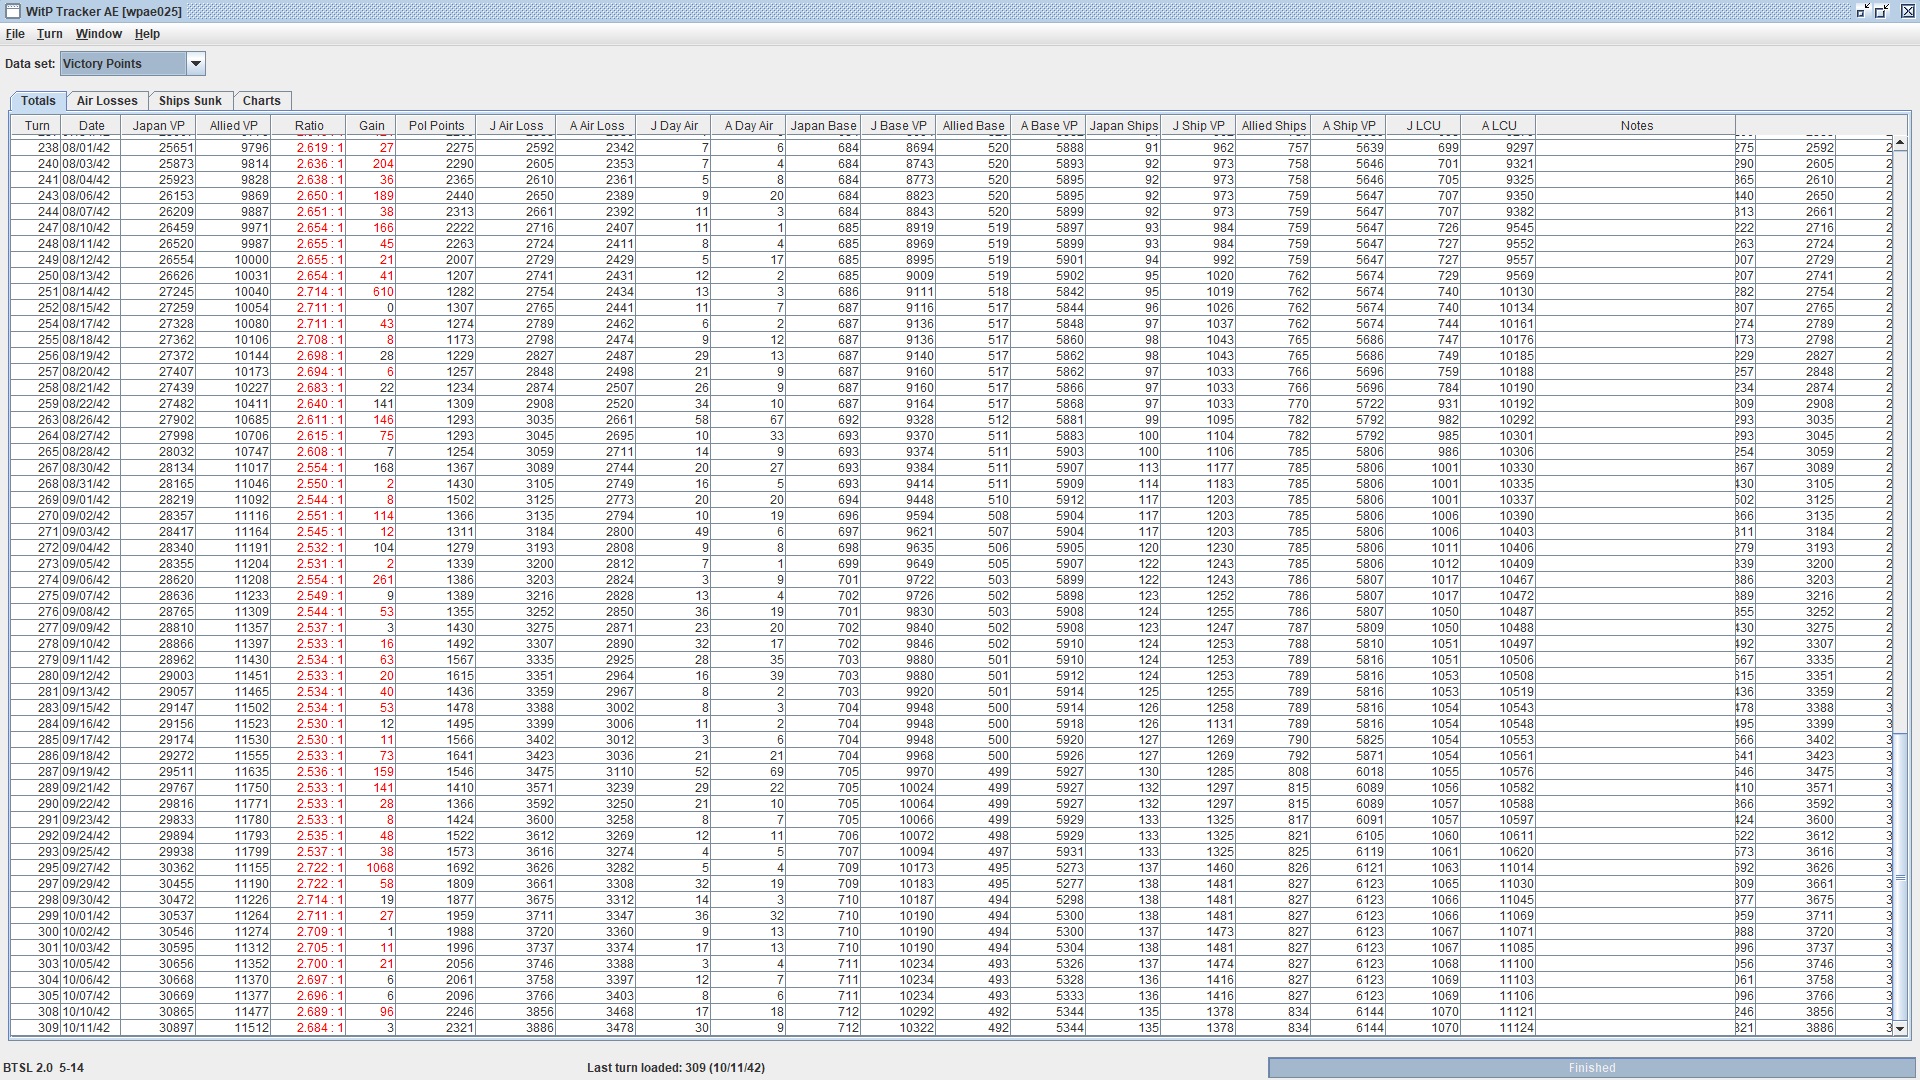Open the Turn menu
Image resolution: width=1920 pixels, height=1080 pixels.
coord(49,34)
